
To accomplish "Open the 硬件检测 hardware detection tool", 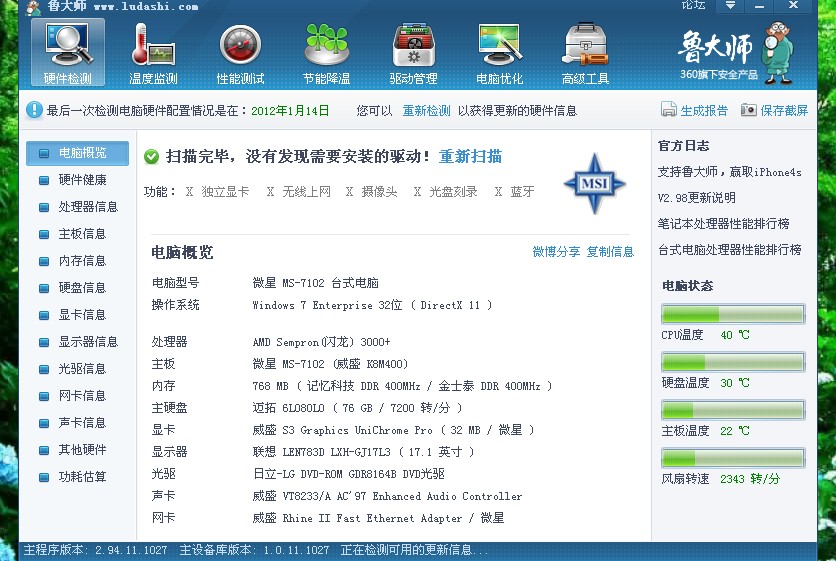I will (68, 53).
